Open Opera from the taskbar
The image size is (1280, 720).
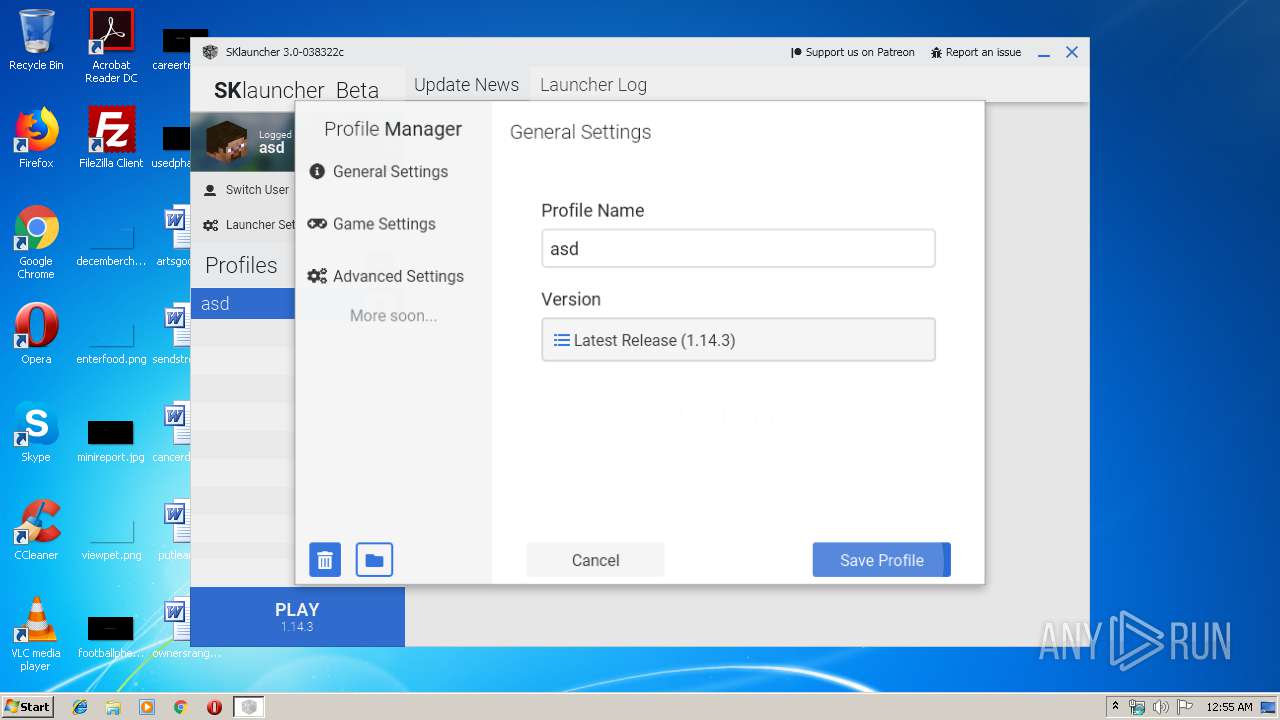214,707
